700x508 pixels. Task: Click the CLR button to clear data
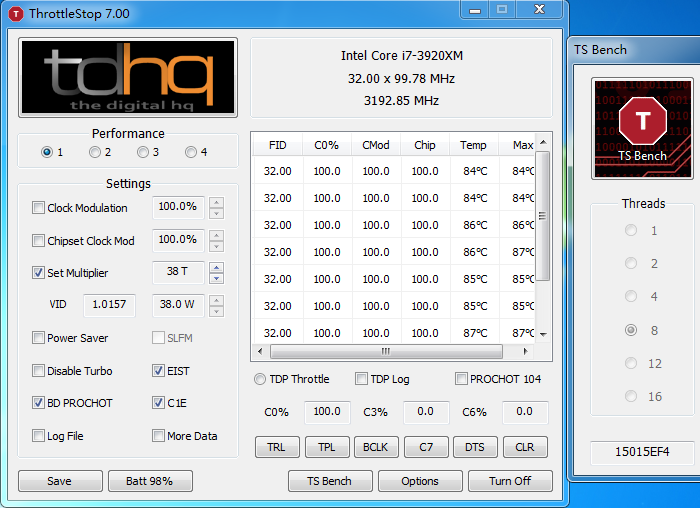coord(525,447)
